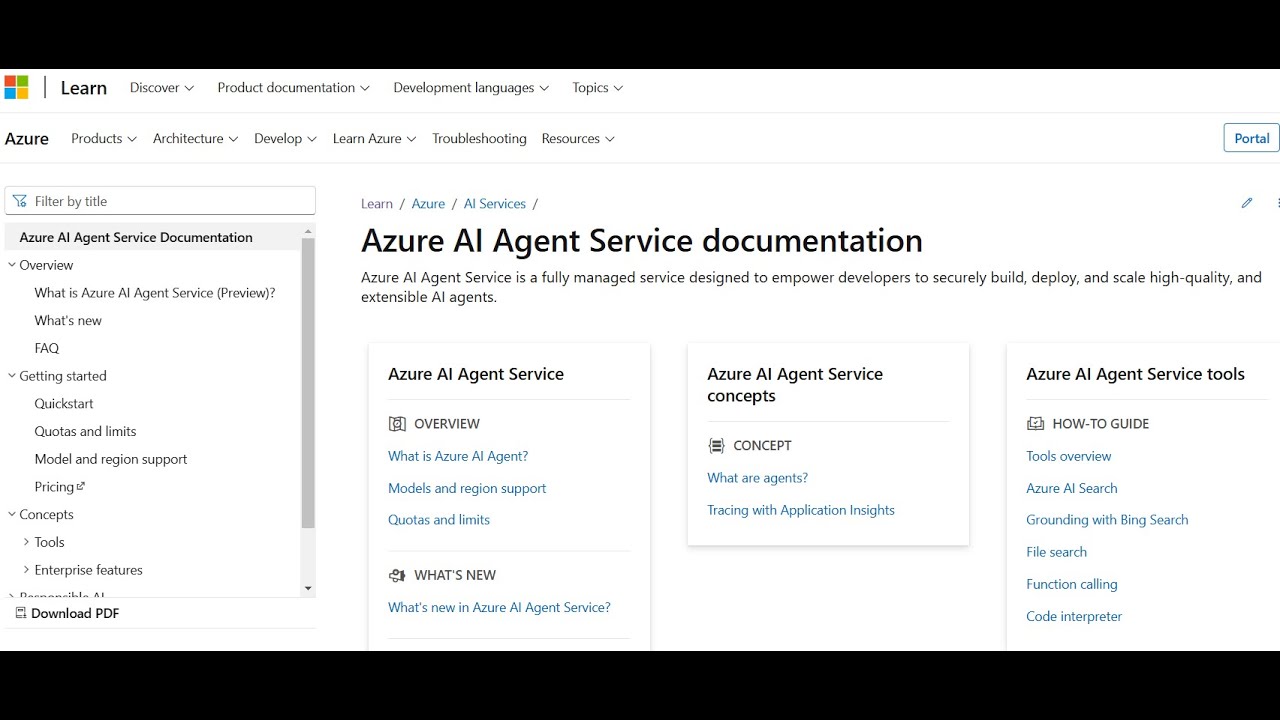Collapse the Concepts tree section
The width and height of the screenshot is (1280, 720).
click(x=12, y=515)
